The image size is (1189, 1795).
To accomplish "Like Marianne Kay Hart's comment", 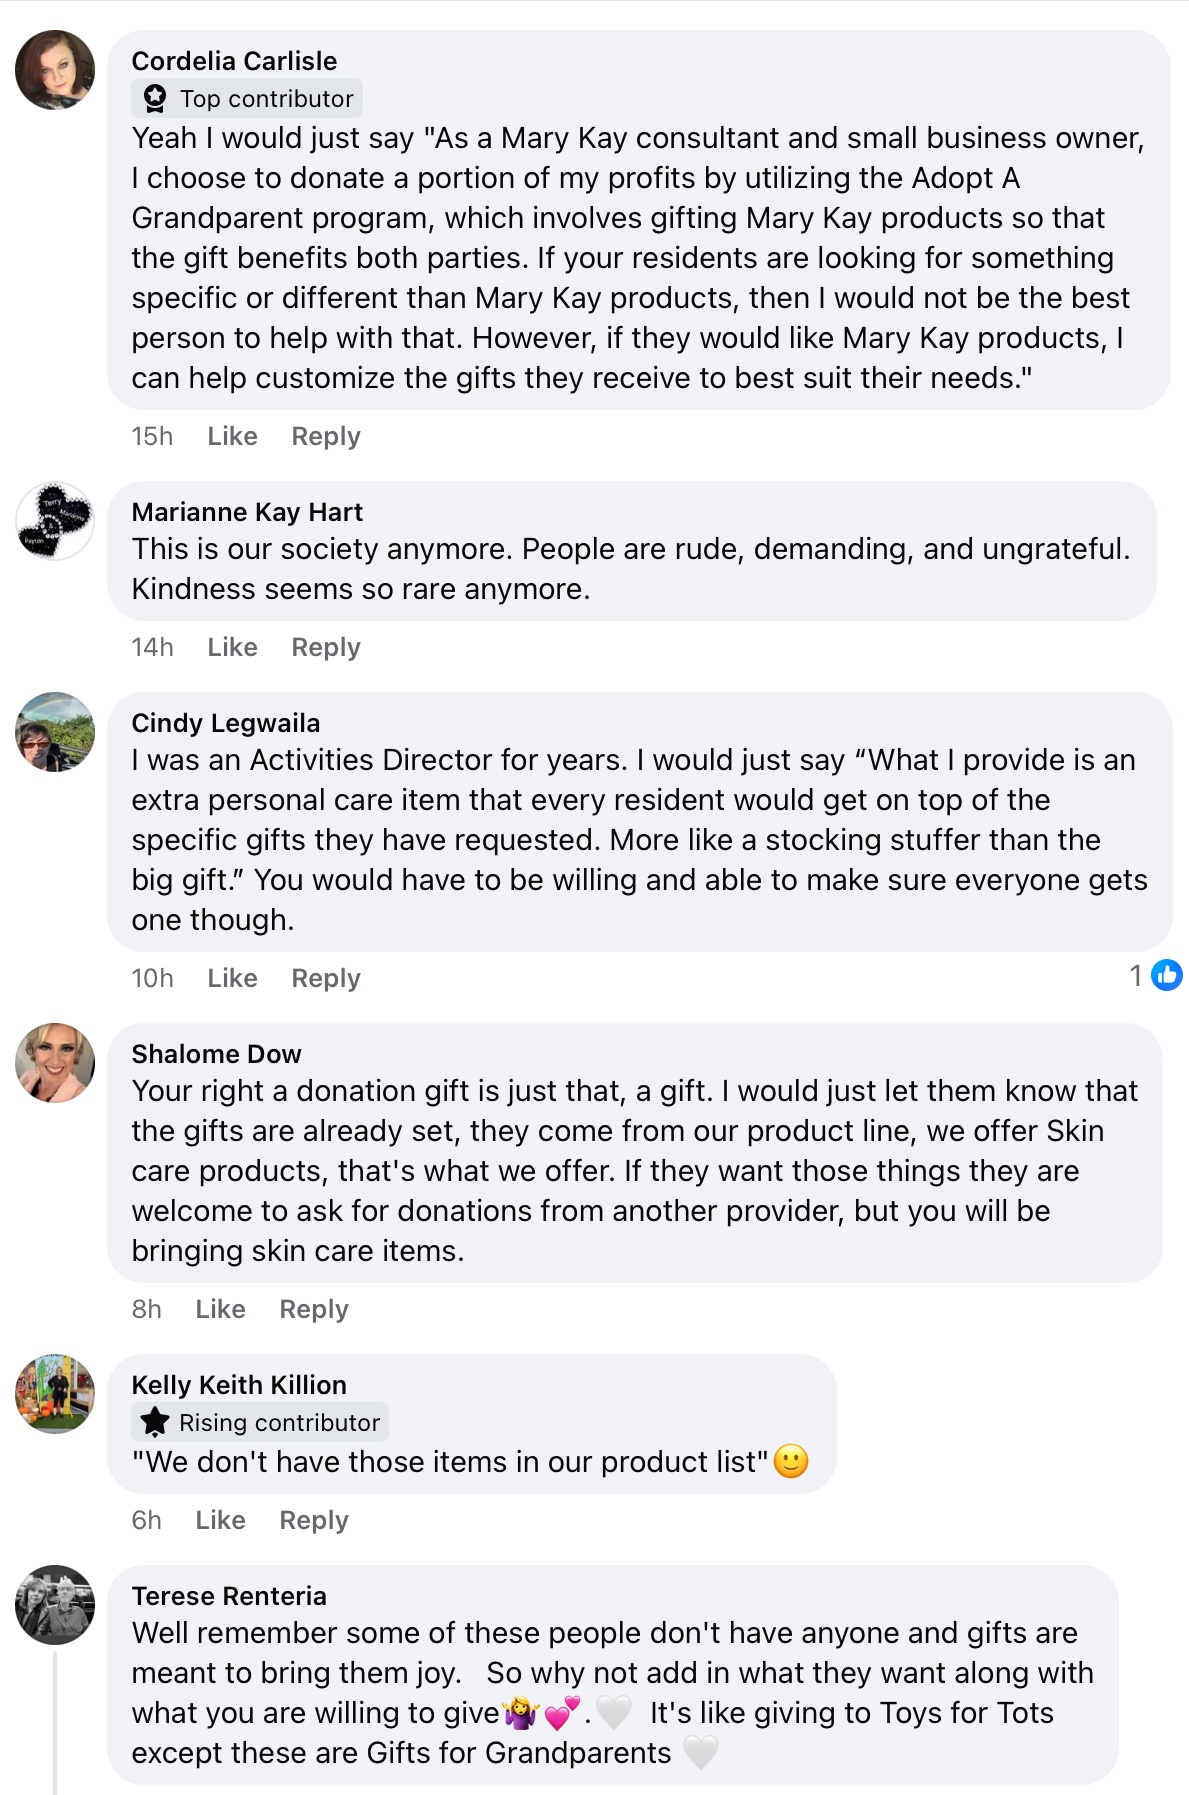I will [x=232, y=648].
